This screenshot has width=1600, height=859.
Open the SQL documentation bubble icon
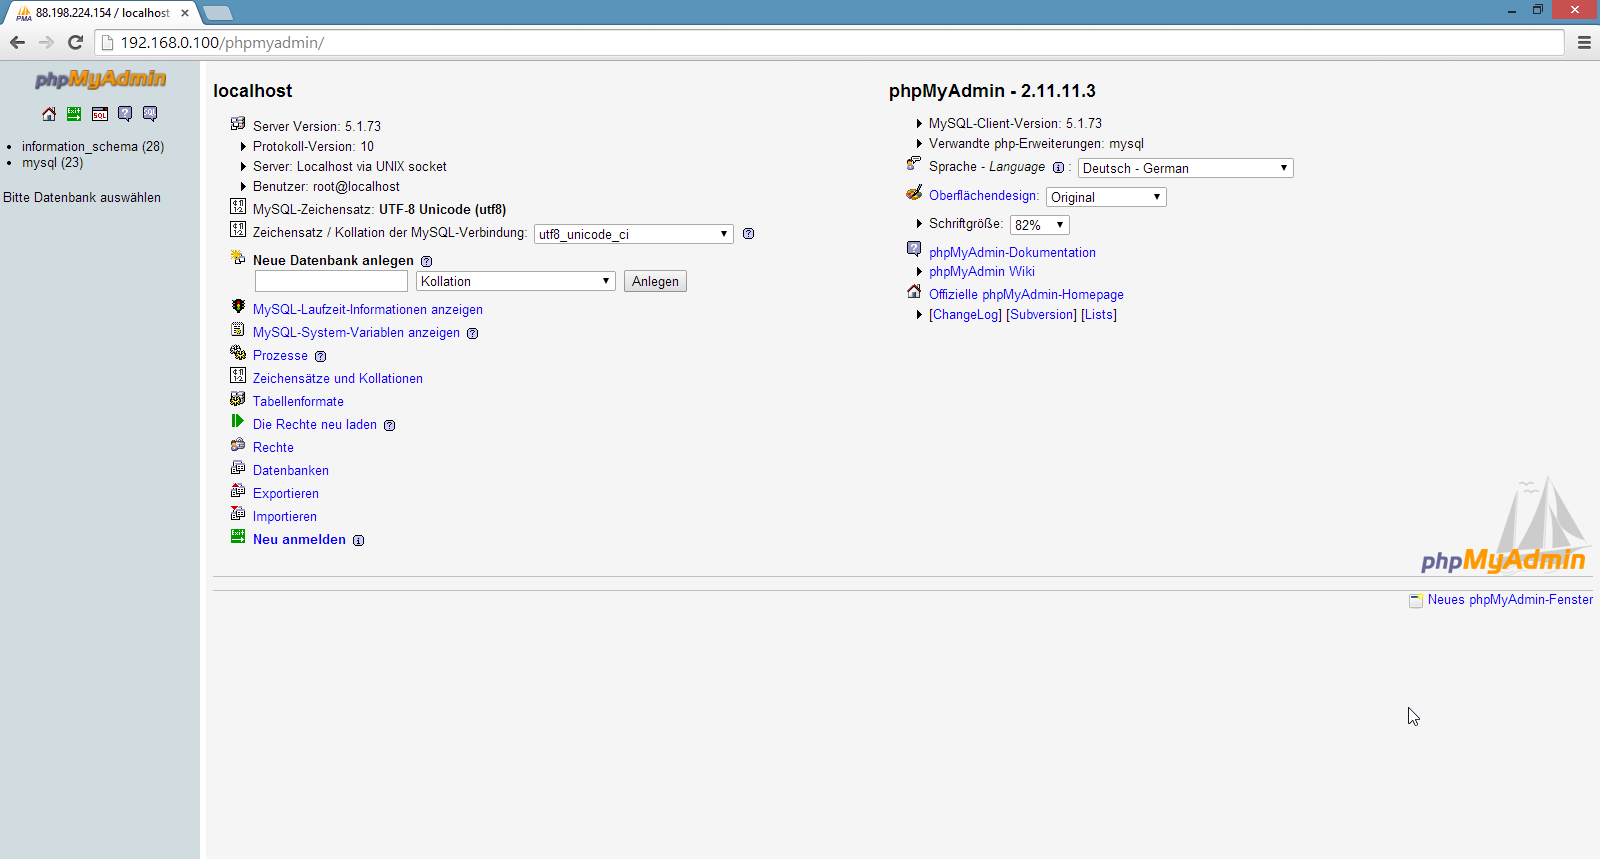pyautogui.click(x=150, y=114)
